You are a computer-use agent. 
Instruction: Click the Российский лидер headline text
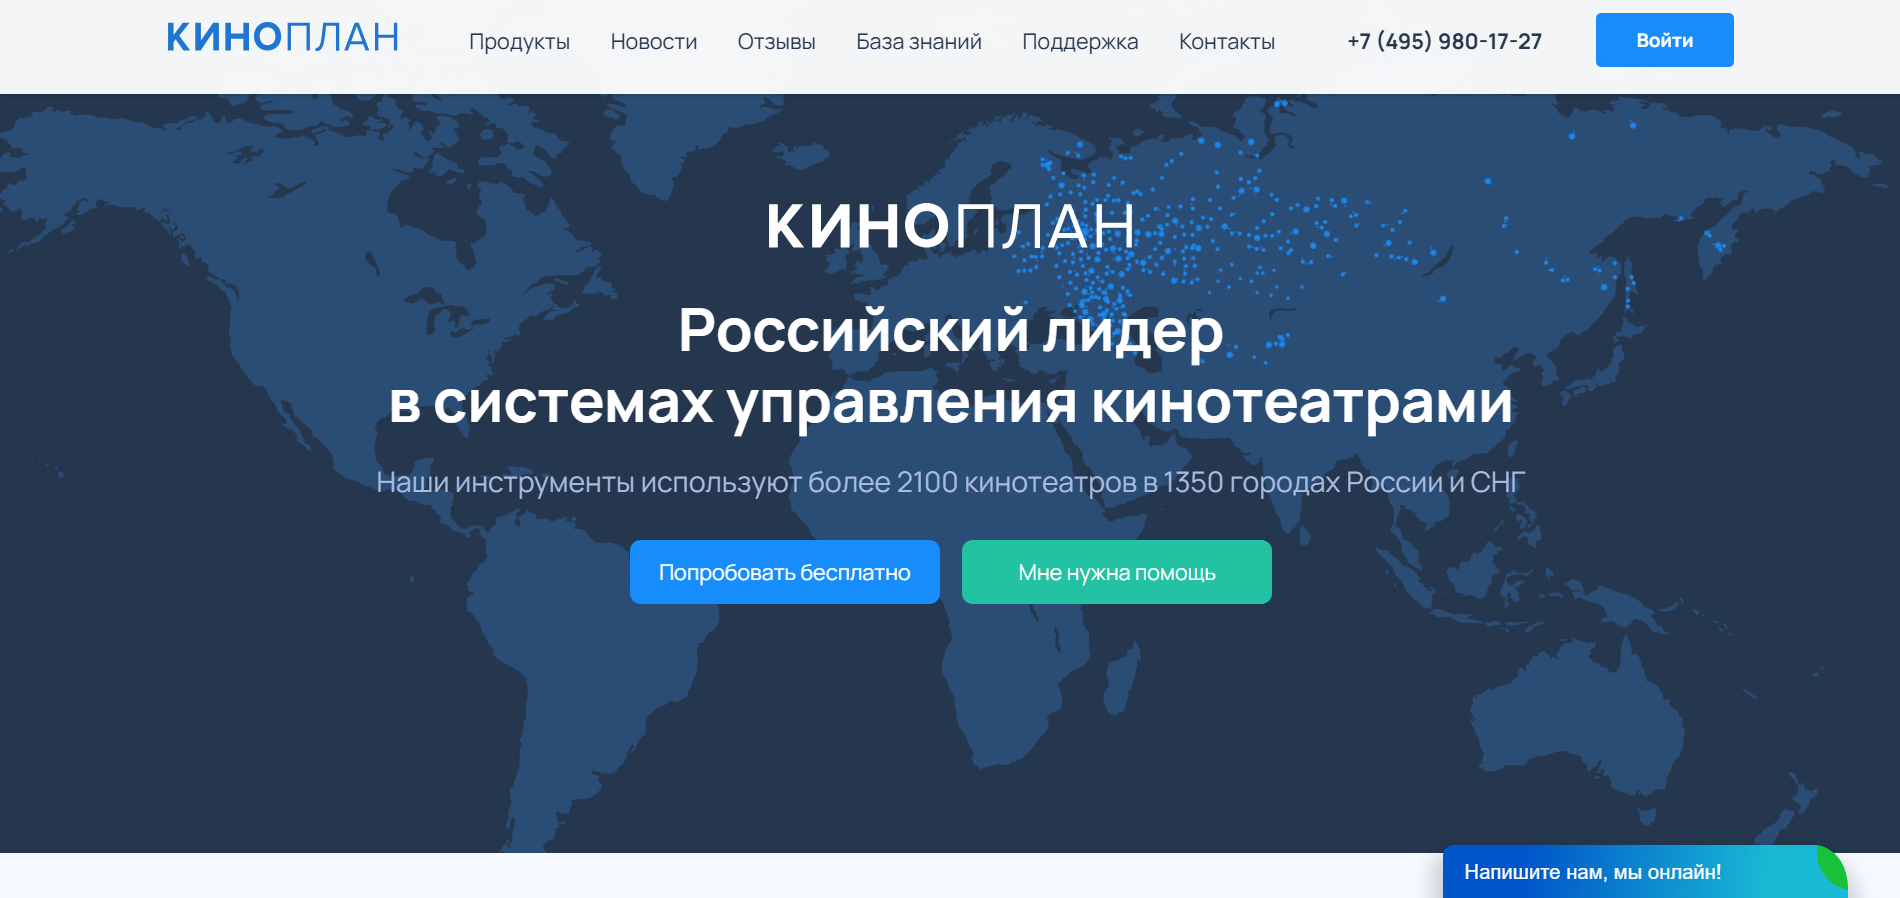click(950, 330)
